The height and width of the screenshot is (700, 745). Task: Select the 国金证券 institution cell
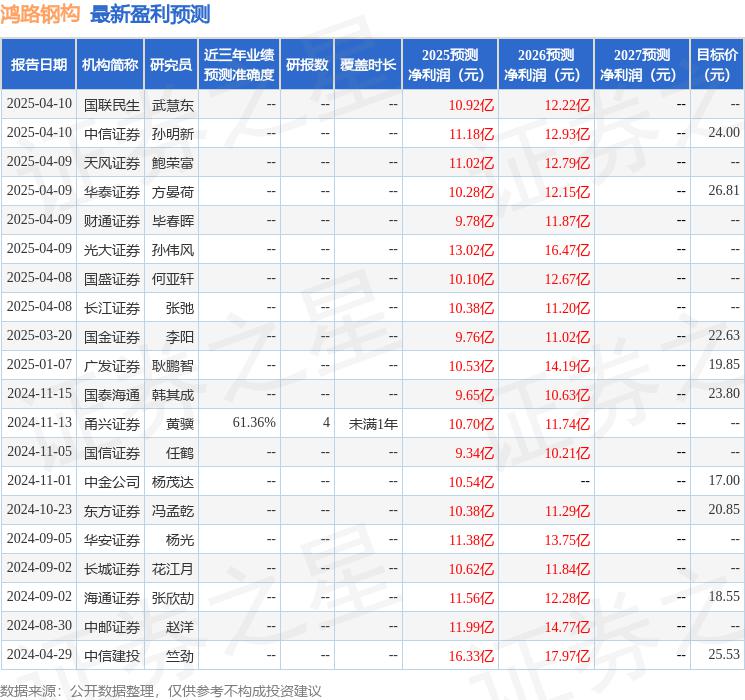pyautogui.click(x=112, y=337)
